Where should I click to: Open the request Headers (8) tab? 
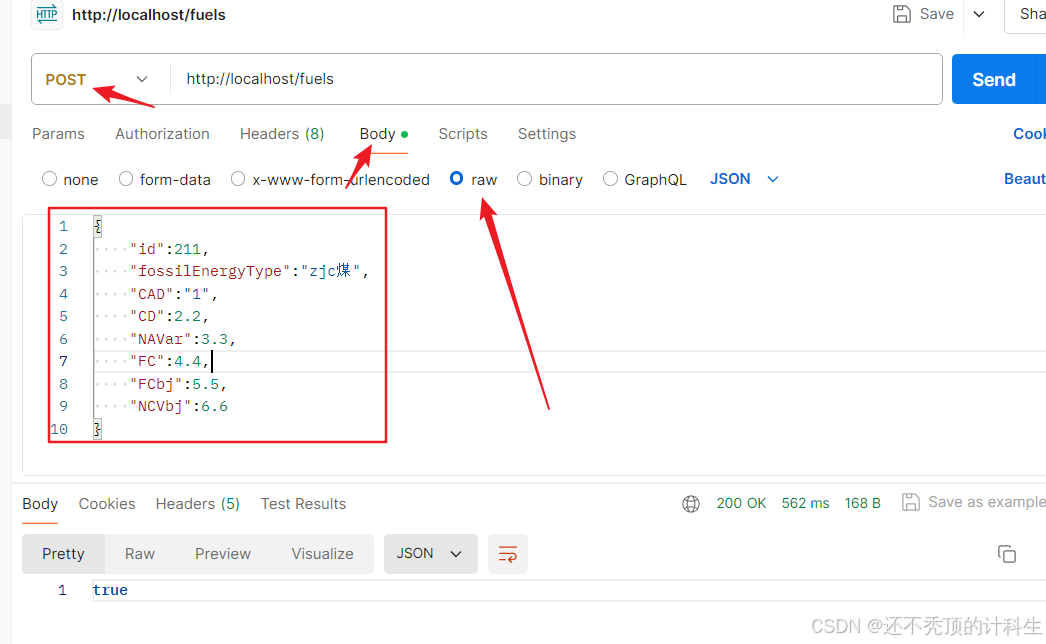tap(282, 133)
